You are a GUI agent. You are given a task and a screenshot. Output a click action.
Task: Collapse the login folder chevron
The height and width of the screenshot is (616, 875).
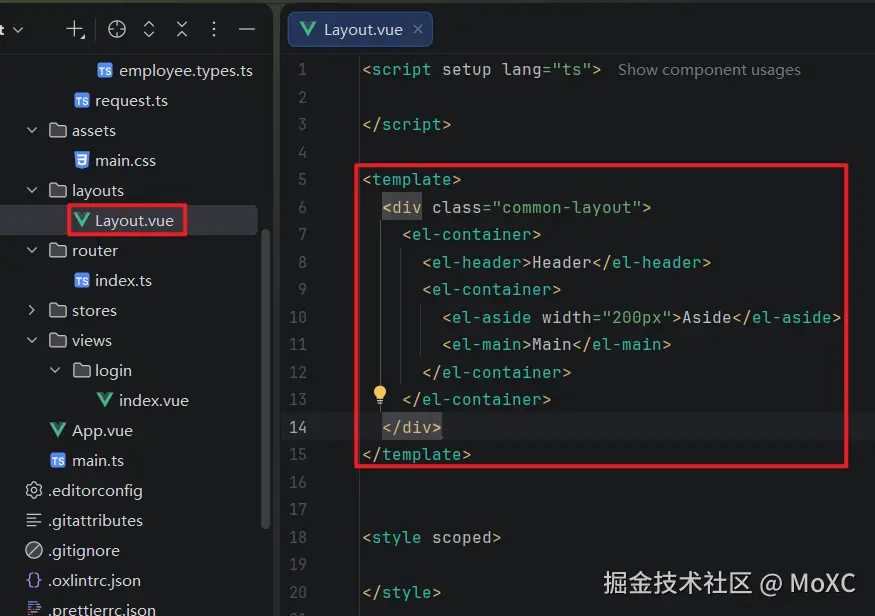[x=55, y=370]
